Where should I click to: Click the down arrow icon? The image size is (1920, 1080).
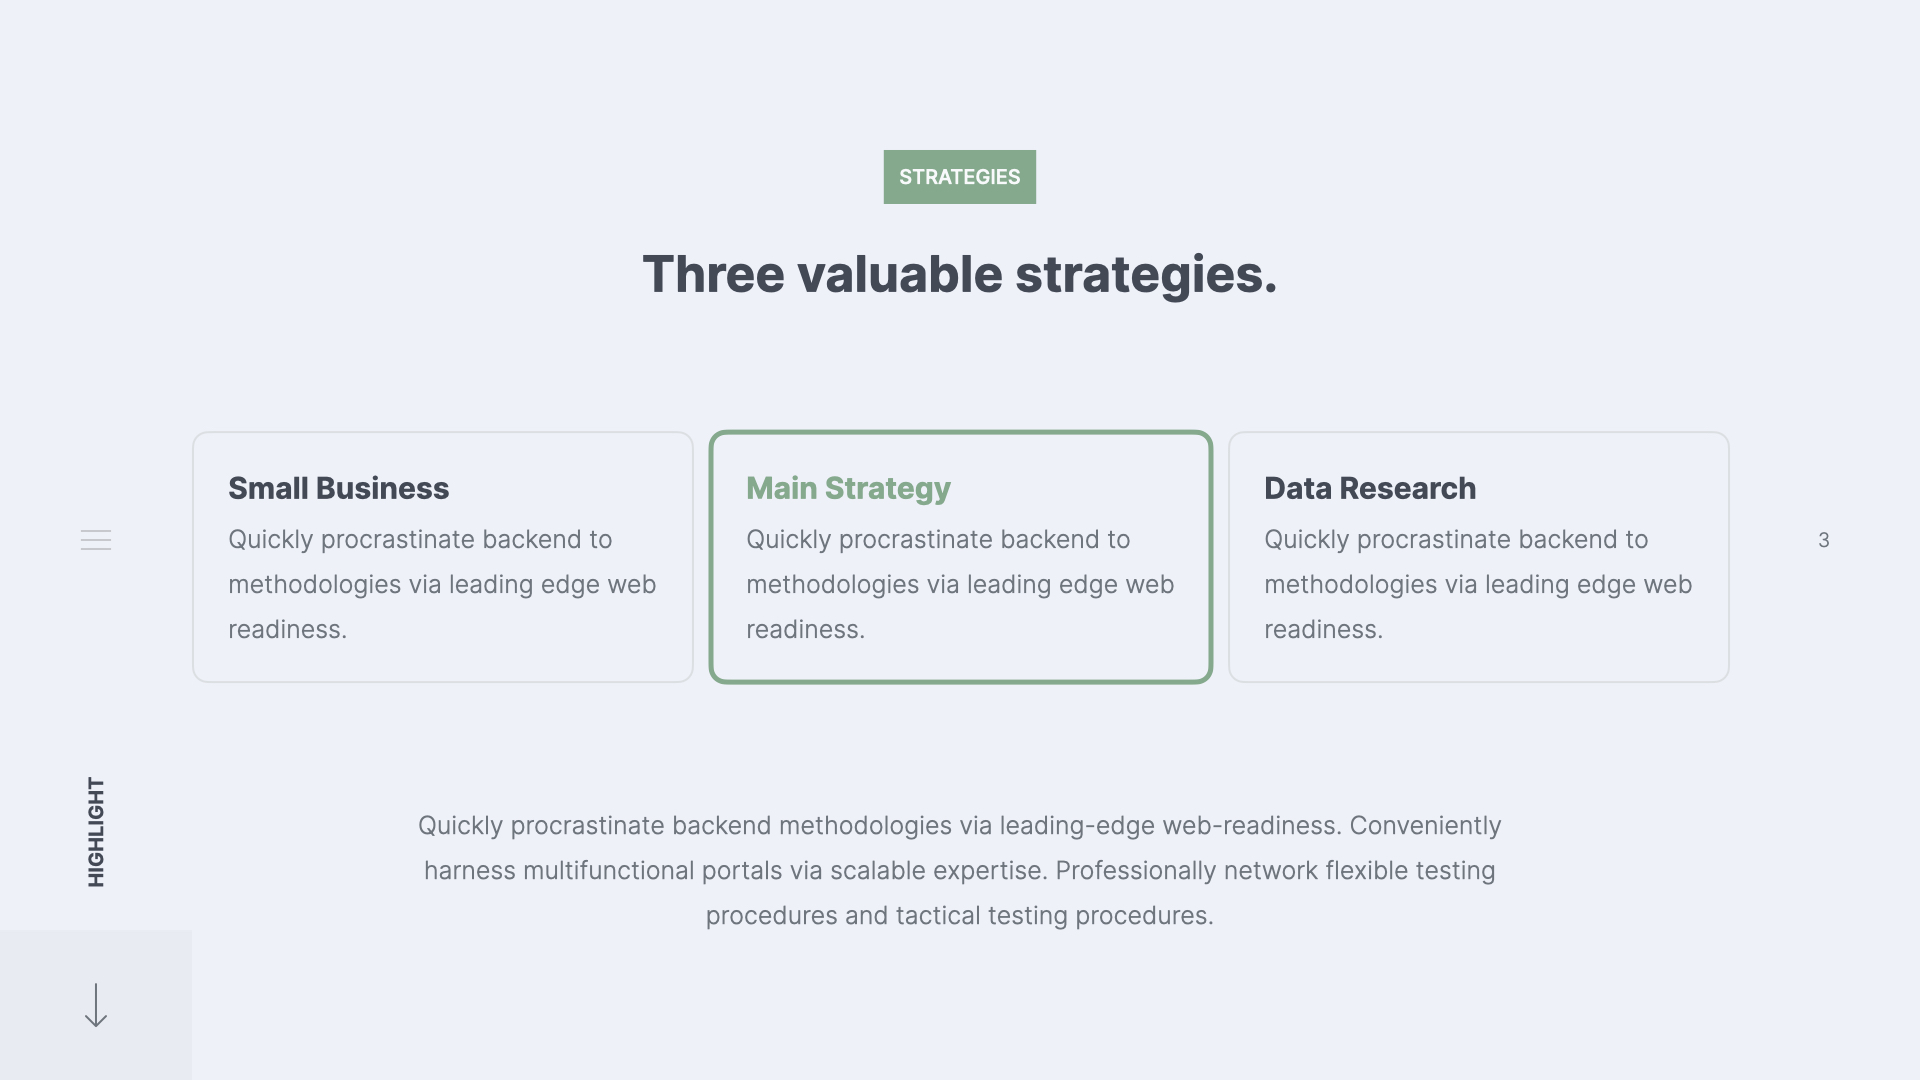pyautogui.click(x=96, y=1005)
